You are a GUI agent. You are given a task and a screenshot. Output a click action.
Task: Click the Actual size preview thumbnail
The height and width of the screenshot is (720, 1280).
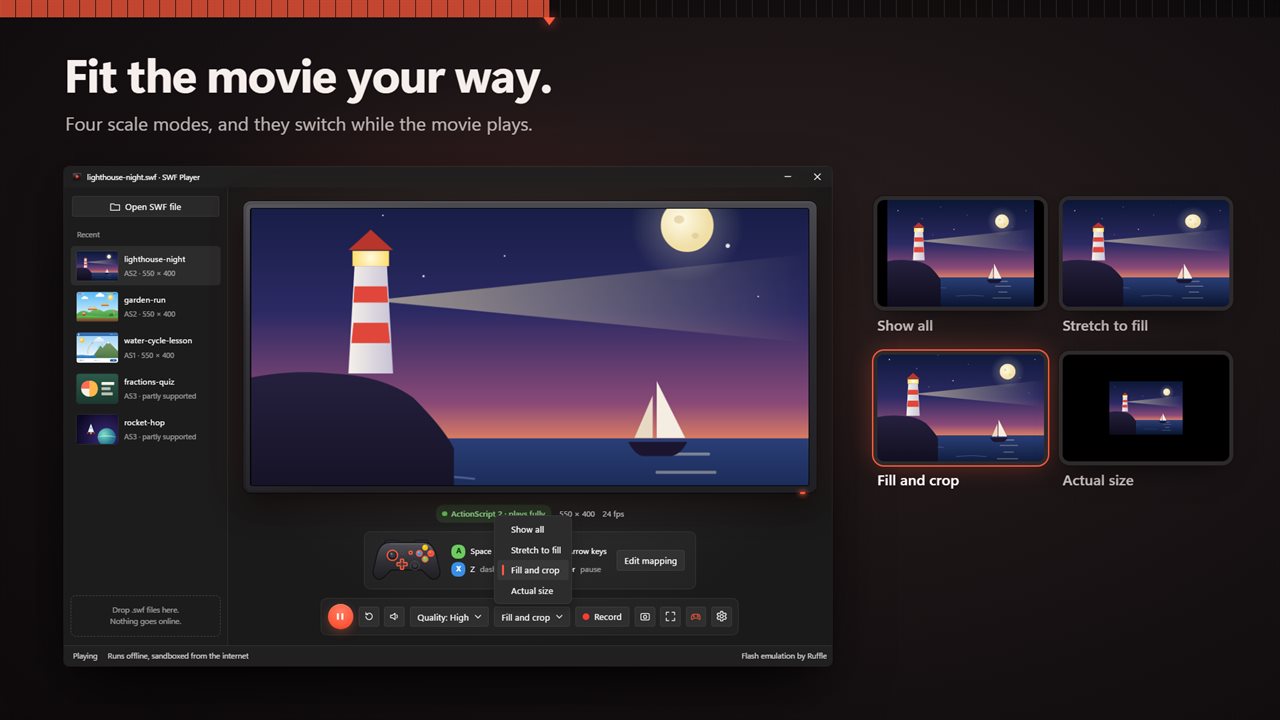coord(1146,408)
